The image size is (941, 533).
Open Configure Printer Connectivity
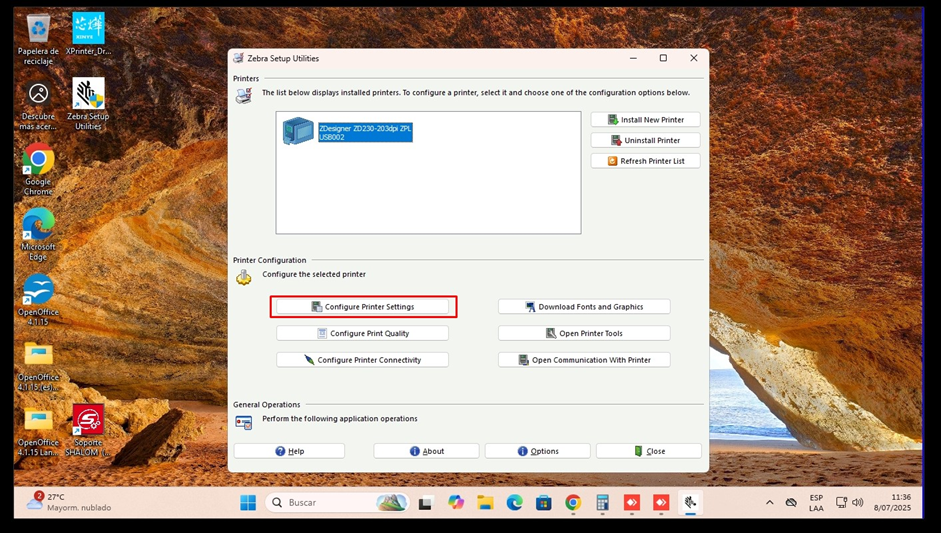point(363,360)
